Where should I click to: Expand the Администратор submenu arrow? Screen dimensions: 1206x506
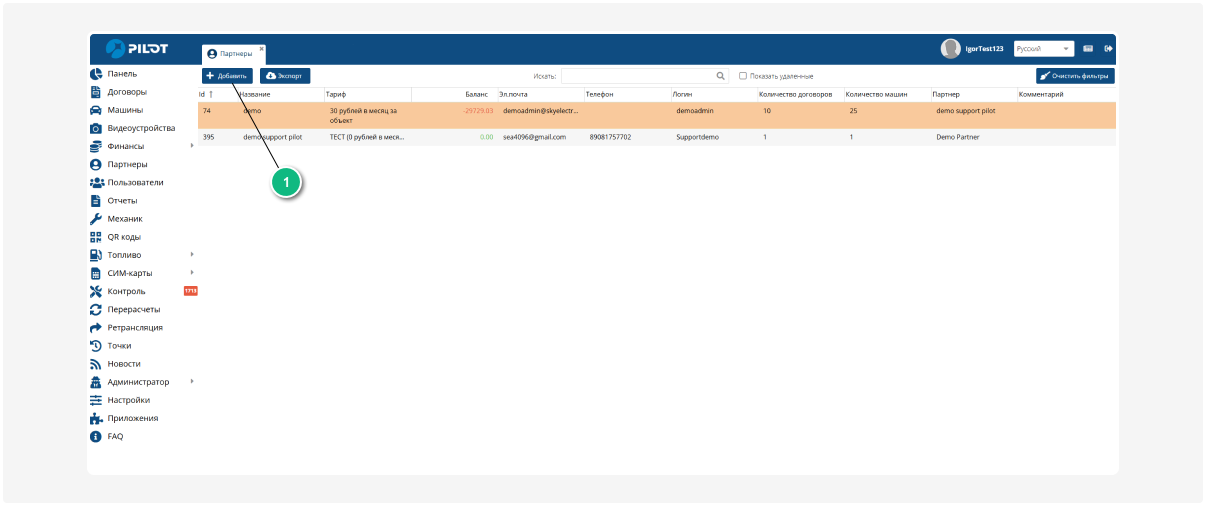[191, 381]
